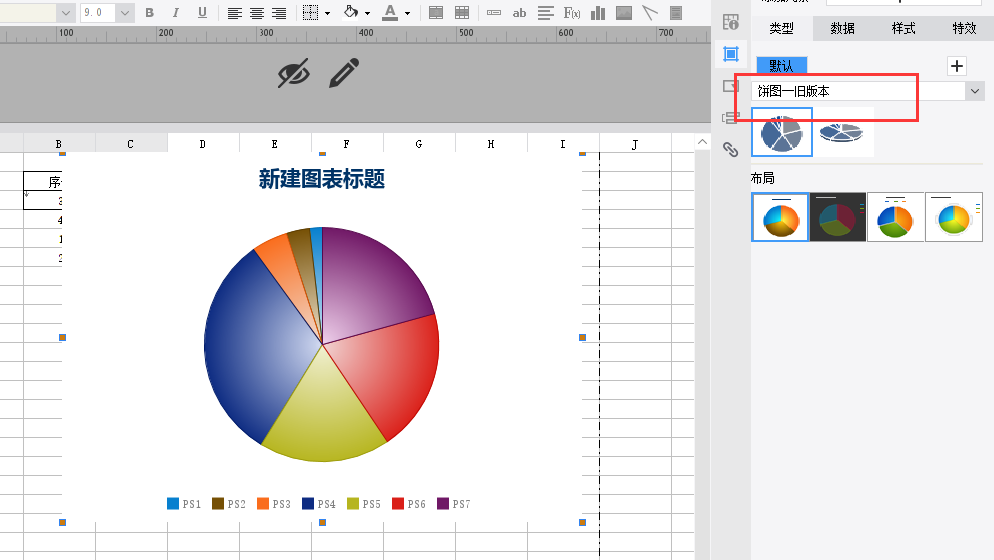Image resolution: width=994 pixels, height=560 pixels.
Task: Insert rich text 'ab' element
Action: [519, 13]
